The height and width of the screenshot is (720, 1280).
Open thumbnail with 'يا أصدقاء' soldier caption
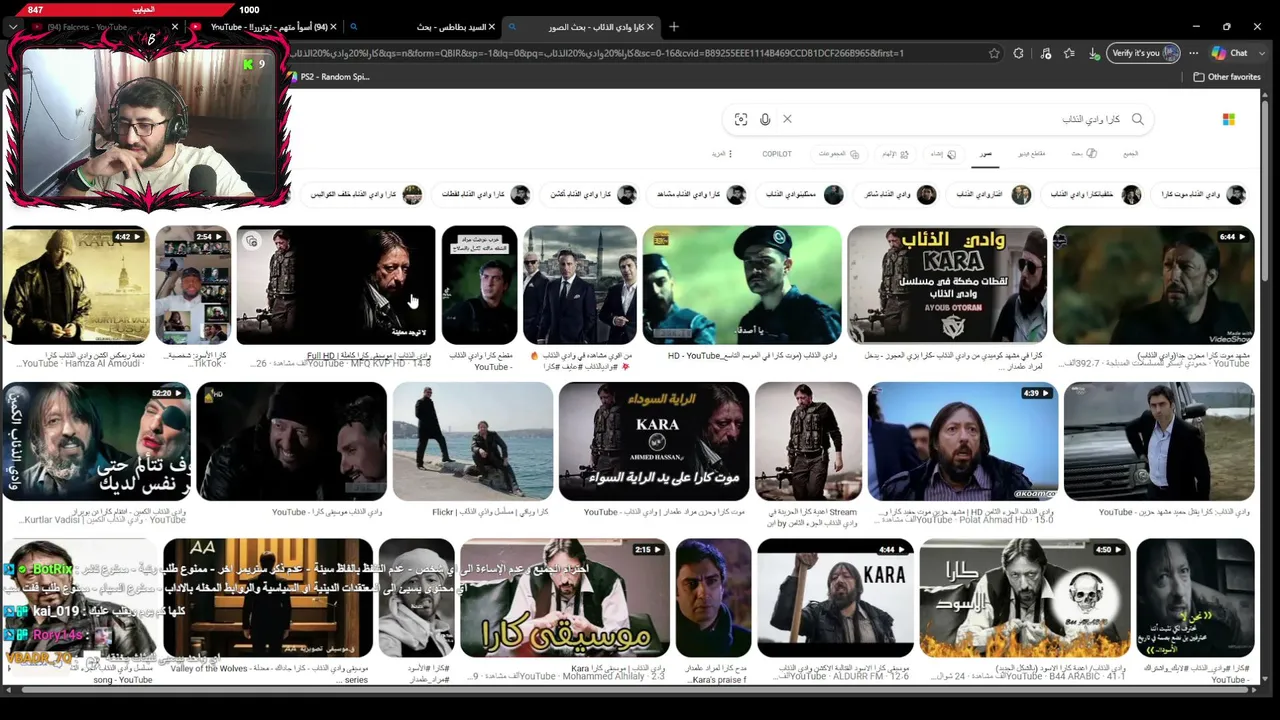tap(742, 285)
